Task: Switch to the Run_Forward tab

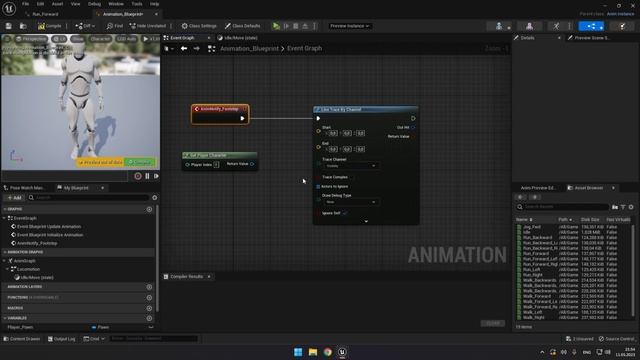Action: tap(45, 14)
